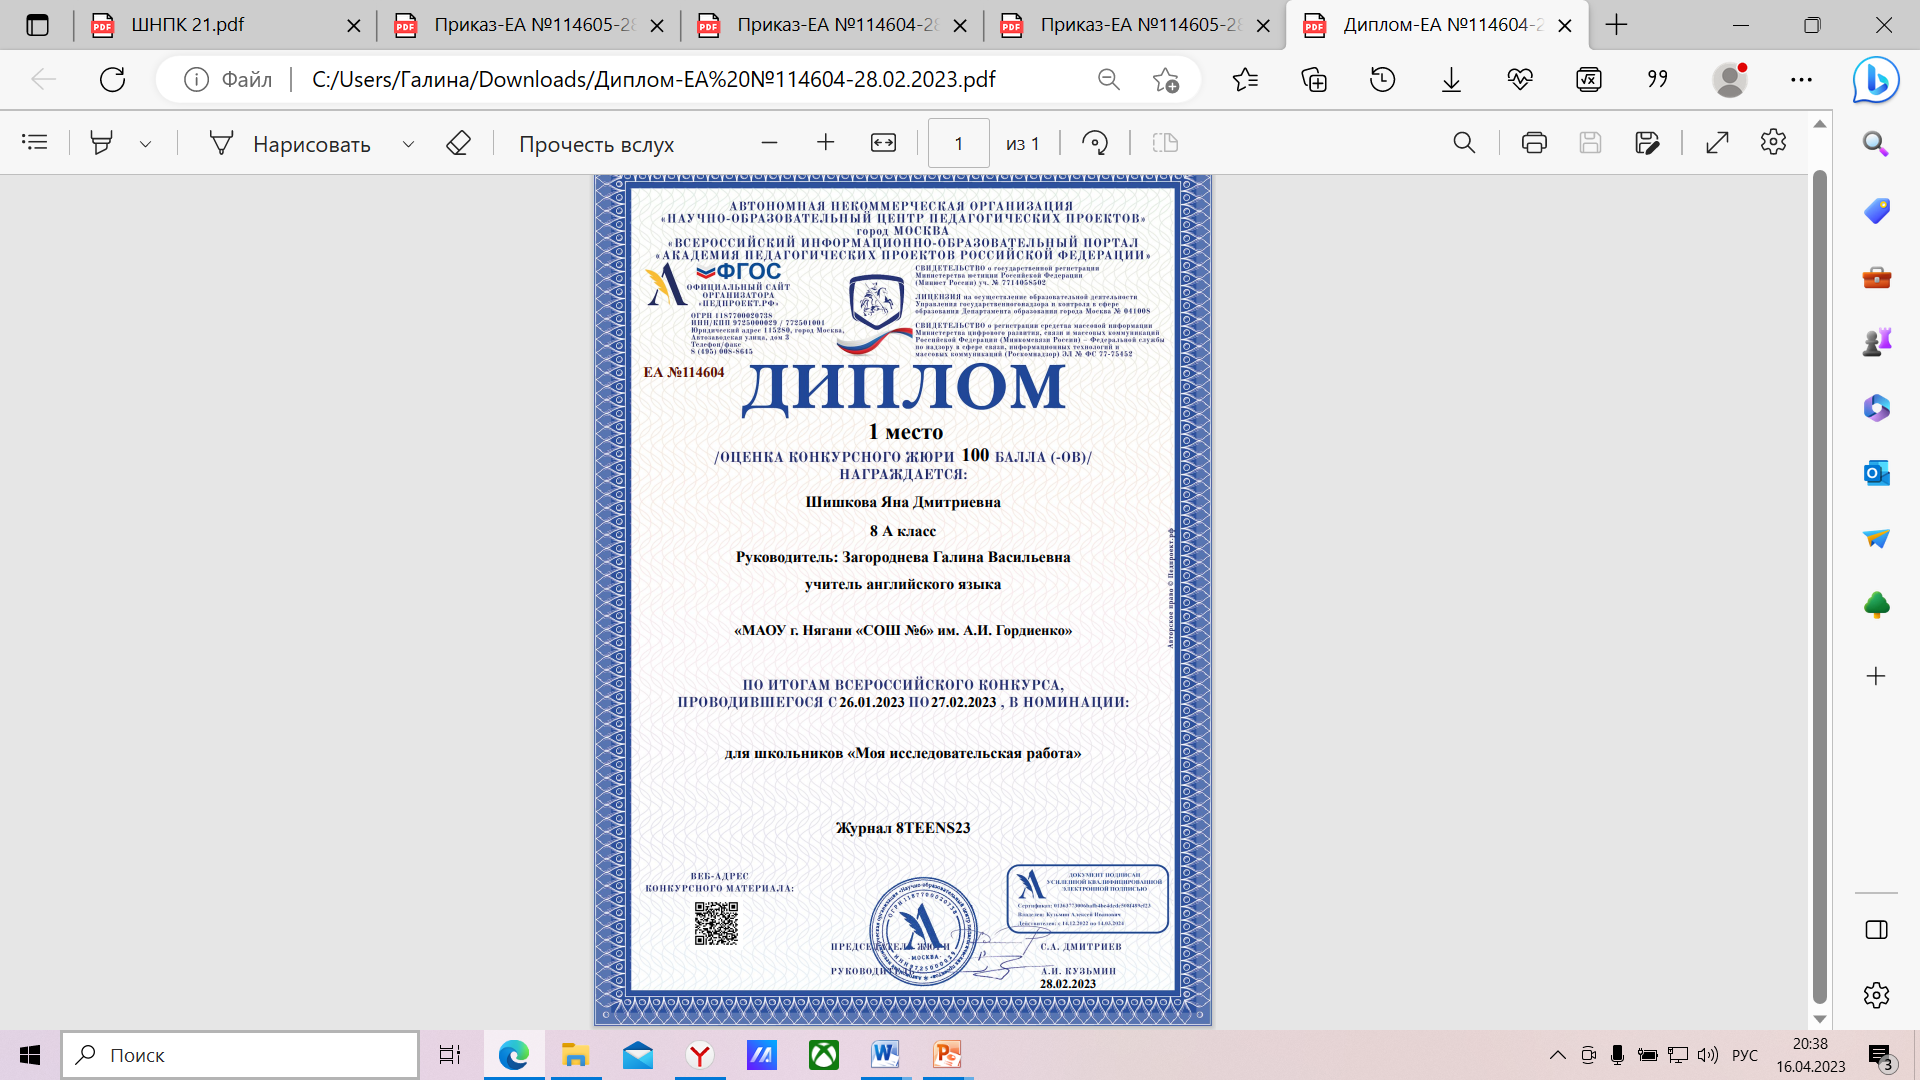This screenshot has height=1080, width=1920.
Task: Open the tab actions menu icon
Action: tap(37, 25)
